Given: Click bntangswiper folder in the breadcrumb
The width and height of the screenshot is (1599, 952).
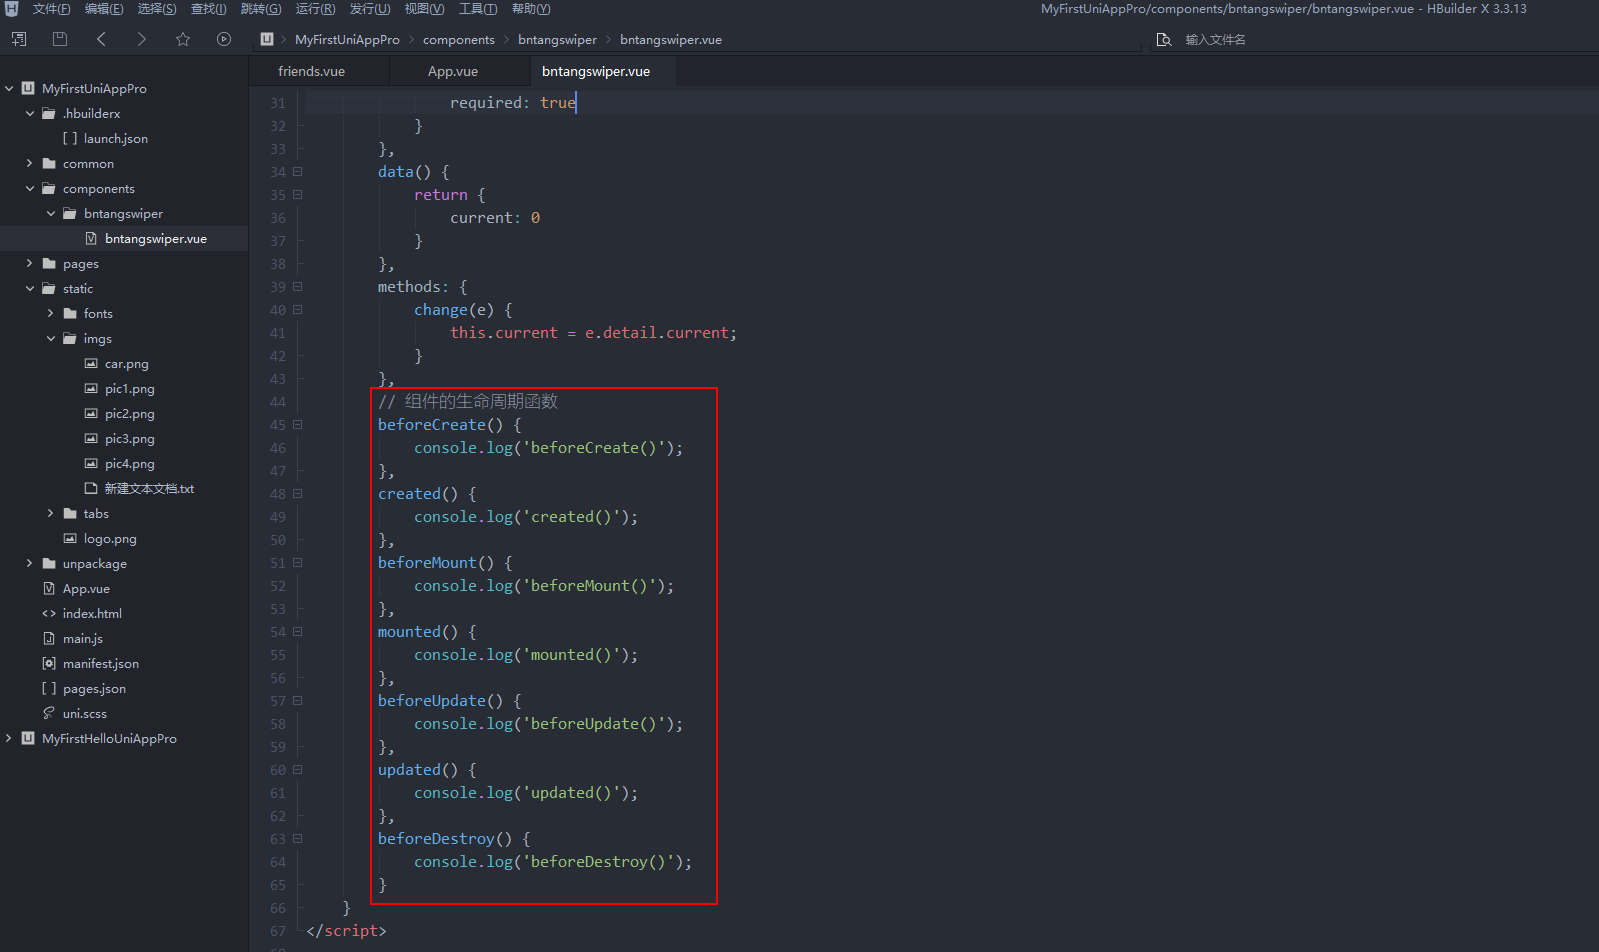Looking at the screenshot, I should 557,40.
